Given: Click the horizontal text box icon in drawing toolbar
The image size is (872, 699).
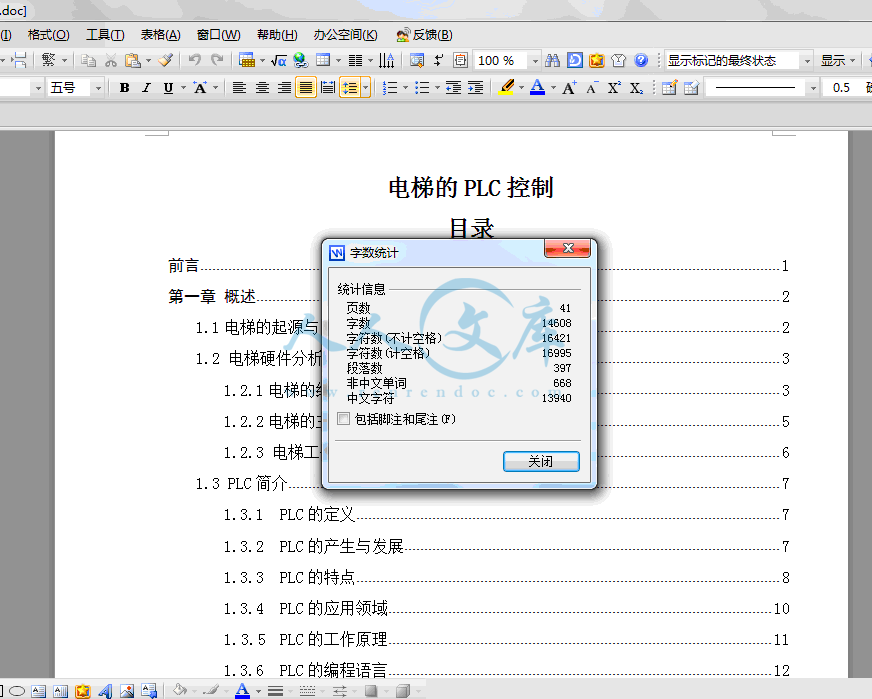Looking at the screenshot, I should coord(38,691).
